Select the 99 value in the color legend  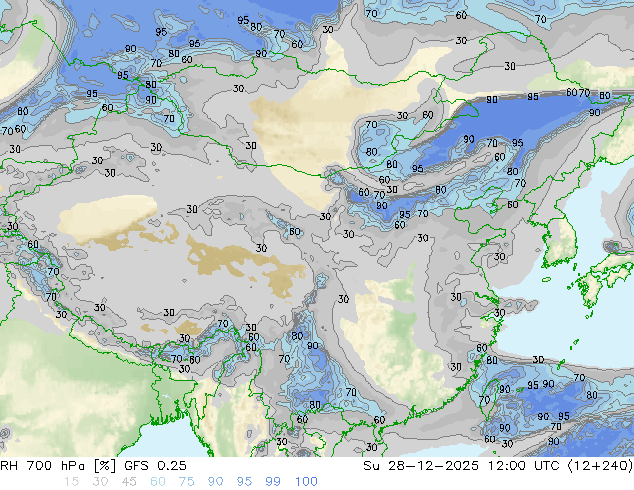click(273, 482)
